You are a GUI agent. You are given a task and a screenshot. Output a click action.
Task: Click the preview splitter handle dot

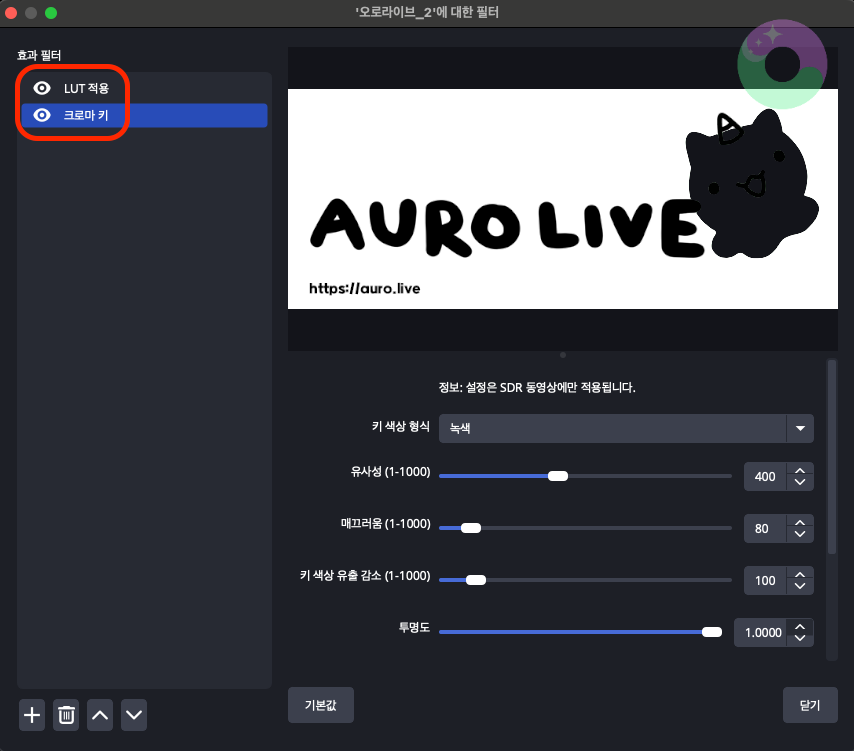pos(563,355)
